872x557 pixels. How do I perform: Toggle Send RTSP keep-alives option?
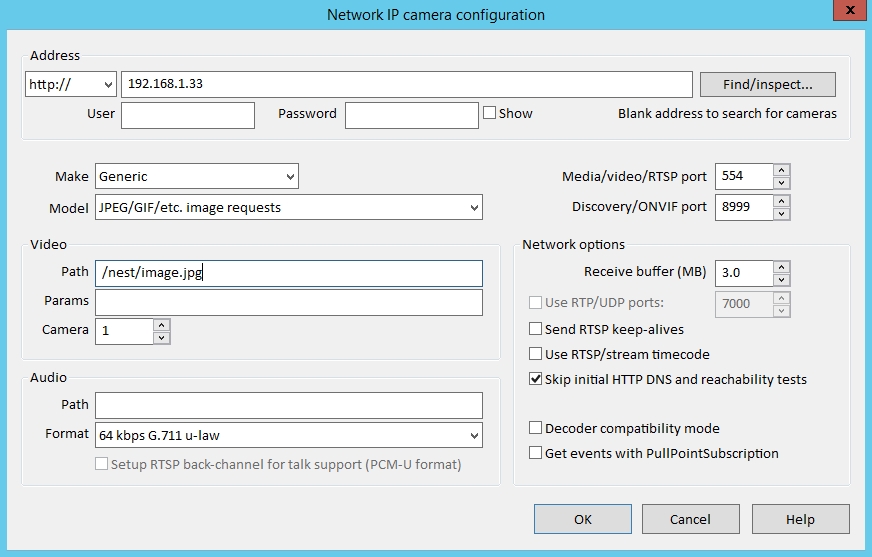coord(536,329)
